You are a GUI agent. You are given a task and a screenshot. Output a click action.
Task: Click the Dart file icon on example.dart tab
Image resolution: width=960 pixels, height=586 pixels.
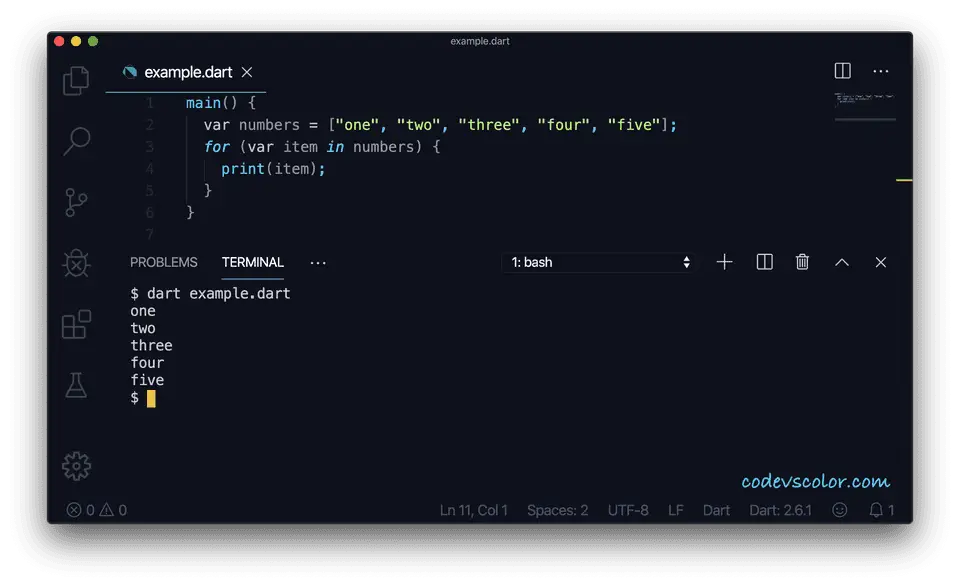pos(130,72)
